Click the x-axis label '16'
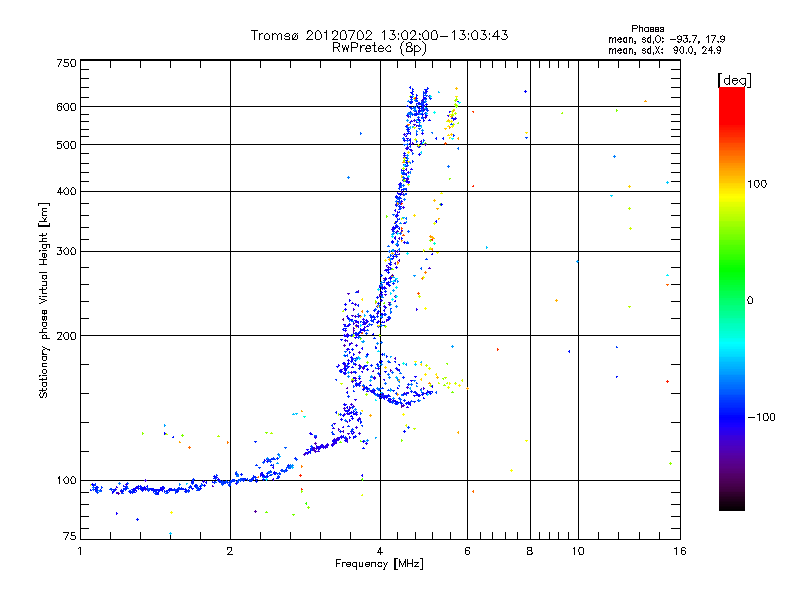This screenshot has width=800, height=600. (680, 551)
